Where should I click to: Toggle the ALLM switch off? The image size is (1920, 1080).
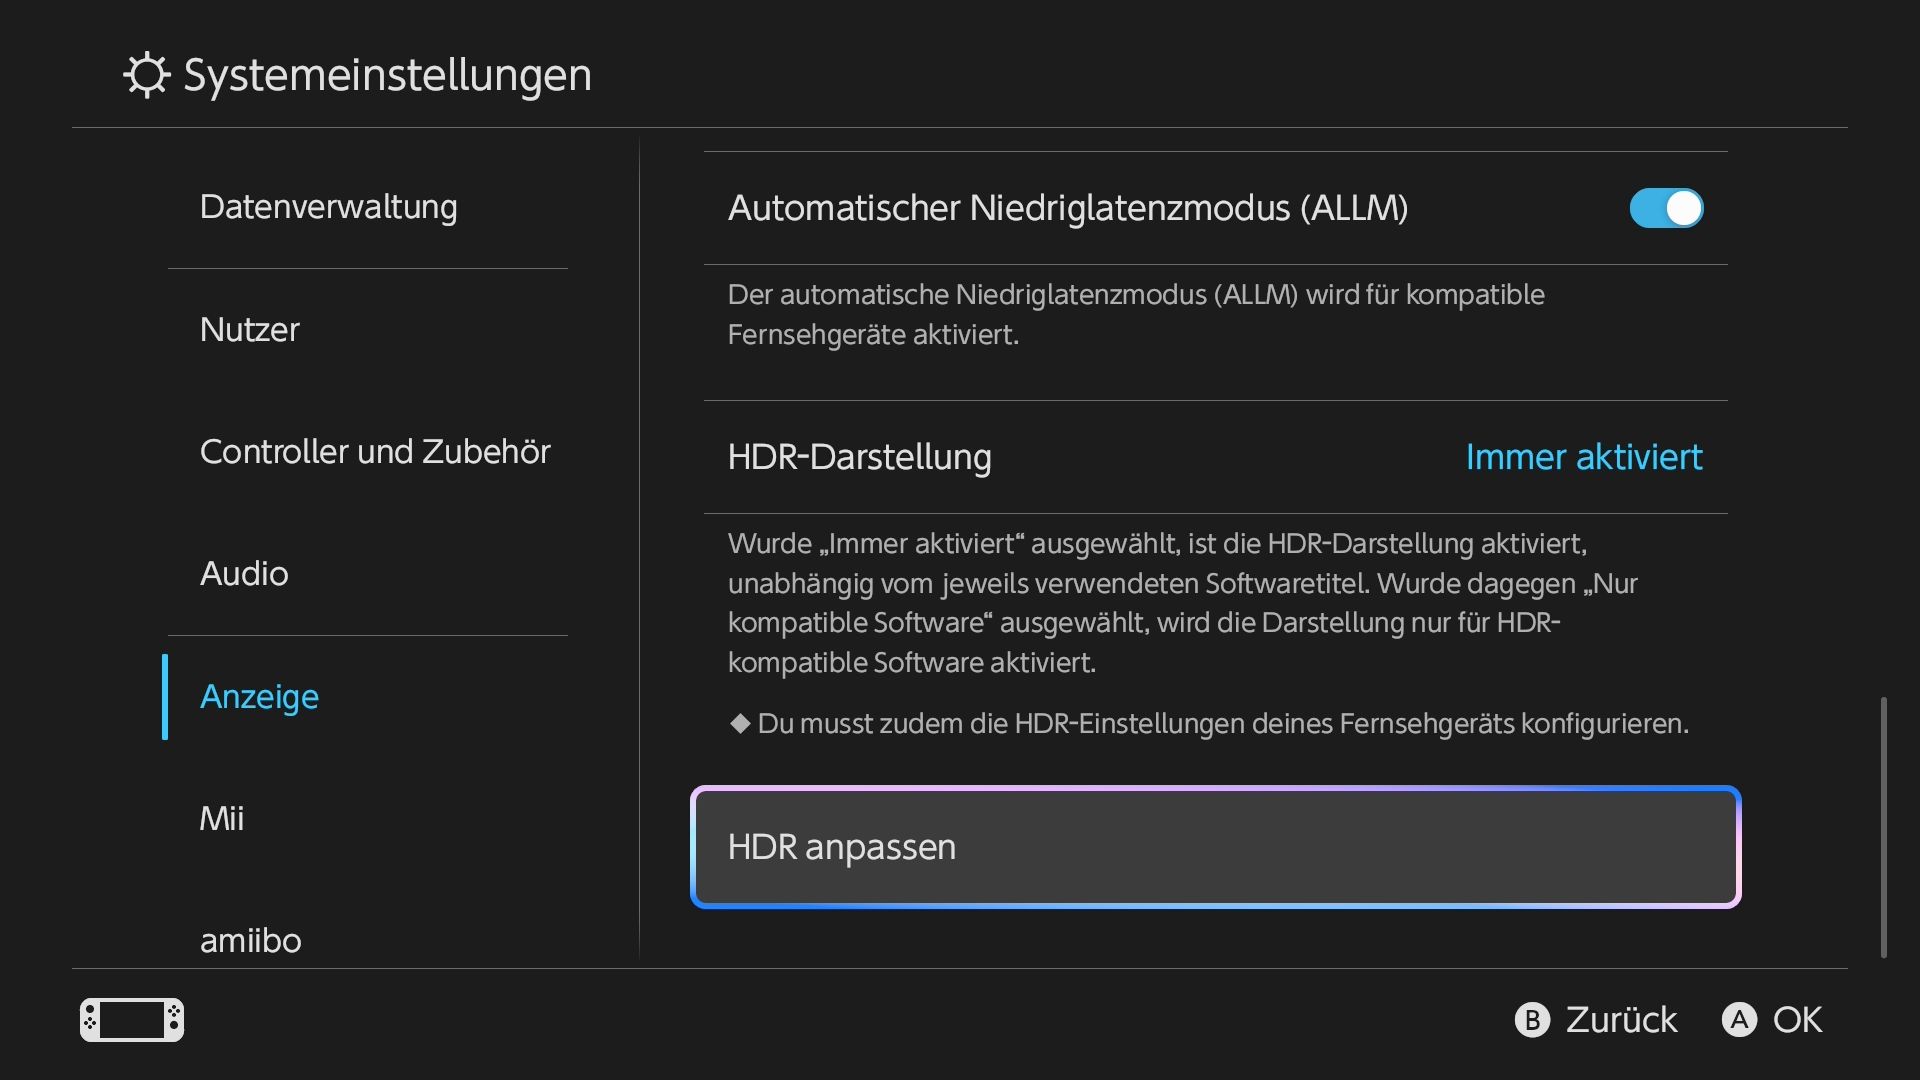pos(1666,208)
